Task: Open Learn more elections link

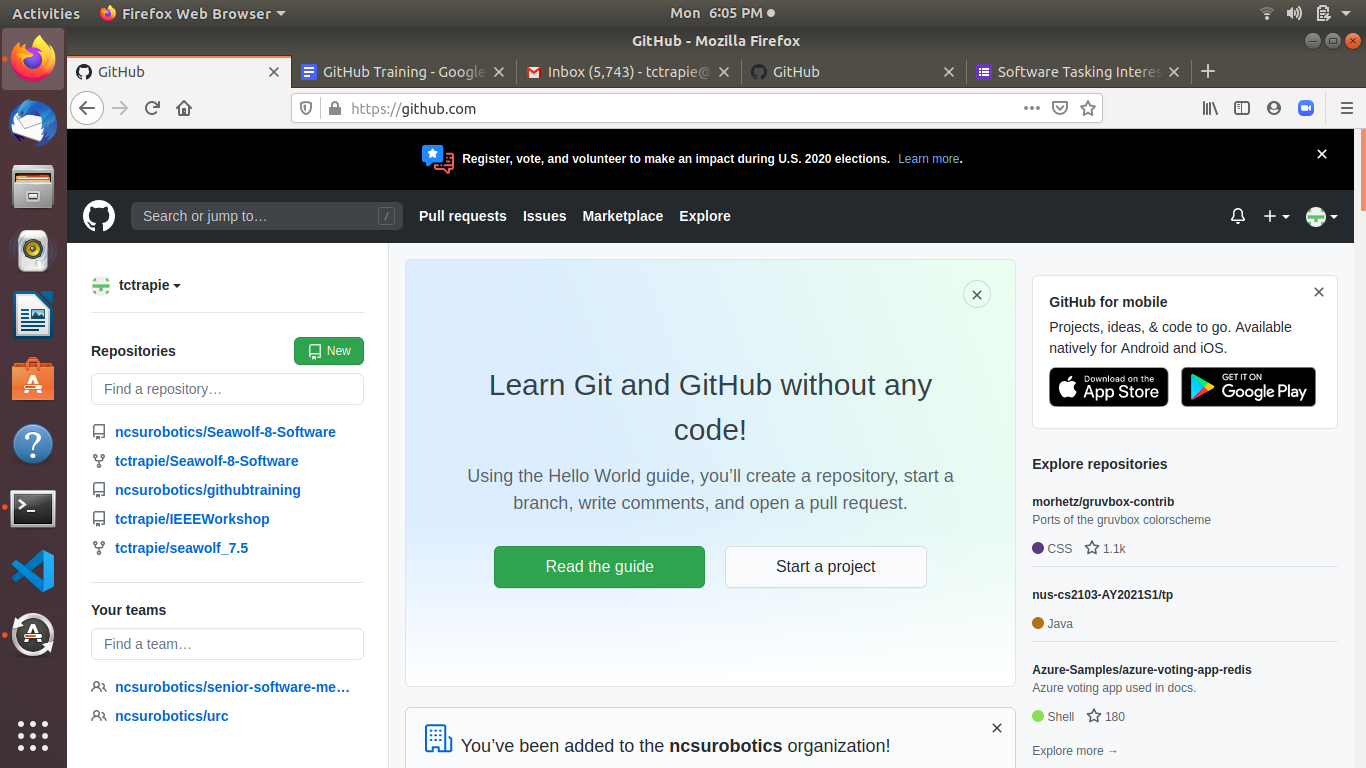Action: [x=929, y=159]
